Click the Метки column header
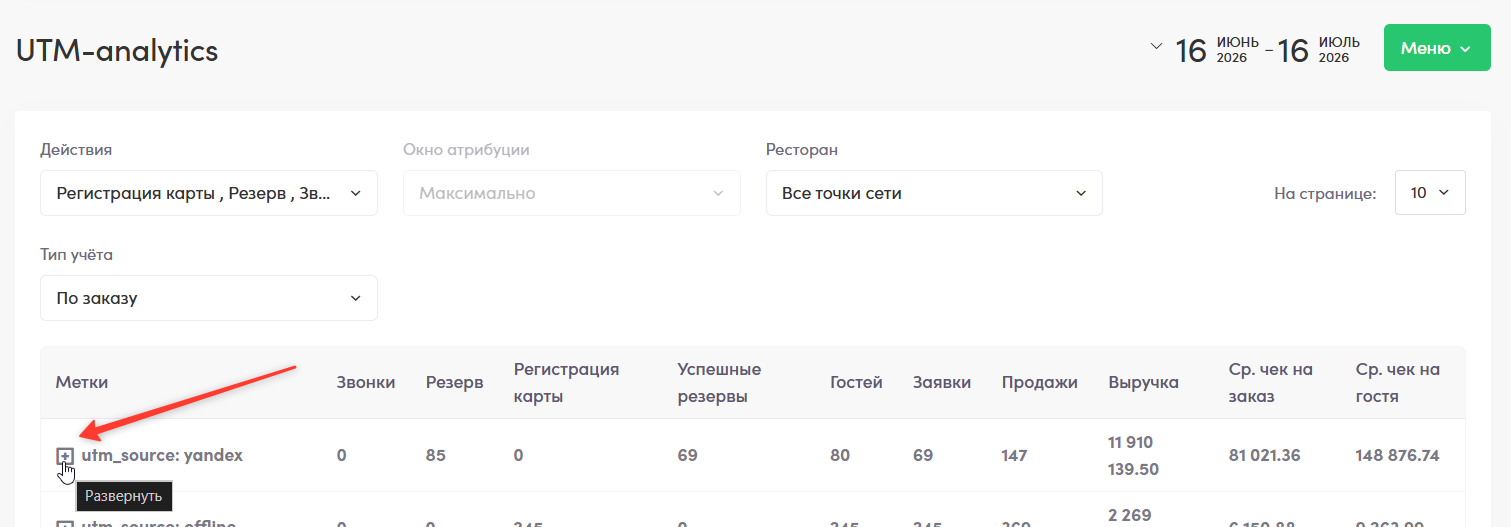Screen dimensions: 1511x527 pos(82,382)
